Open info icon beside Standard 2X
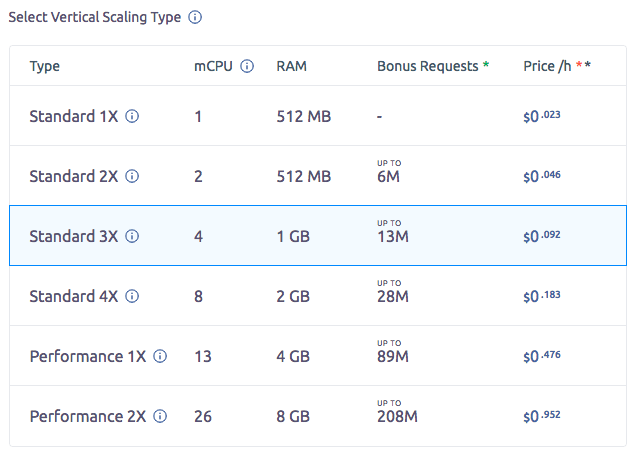 (x=132, y=176)
